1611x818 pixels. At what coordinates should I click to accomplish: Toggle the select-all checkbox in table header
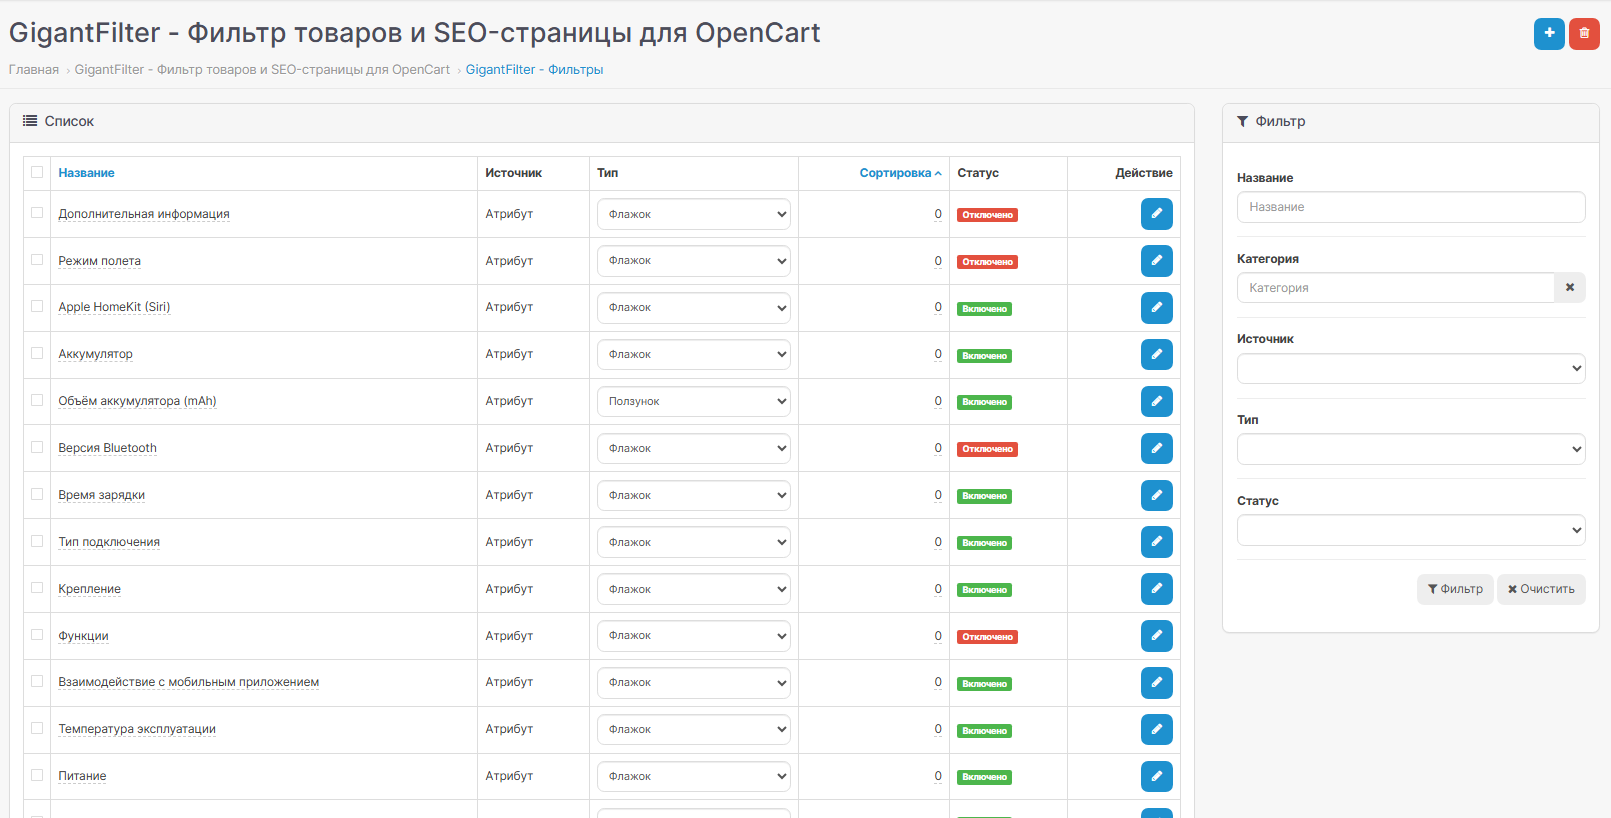[x=37, y=172]
